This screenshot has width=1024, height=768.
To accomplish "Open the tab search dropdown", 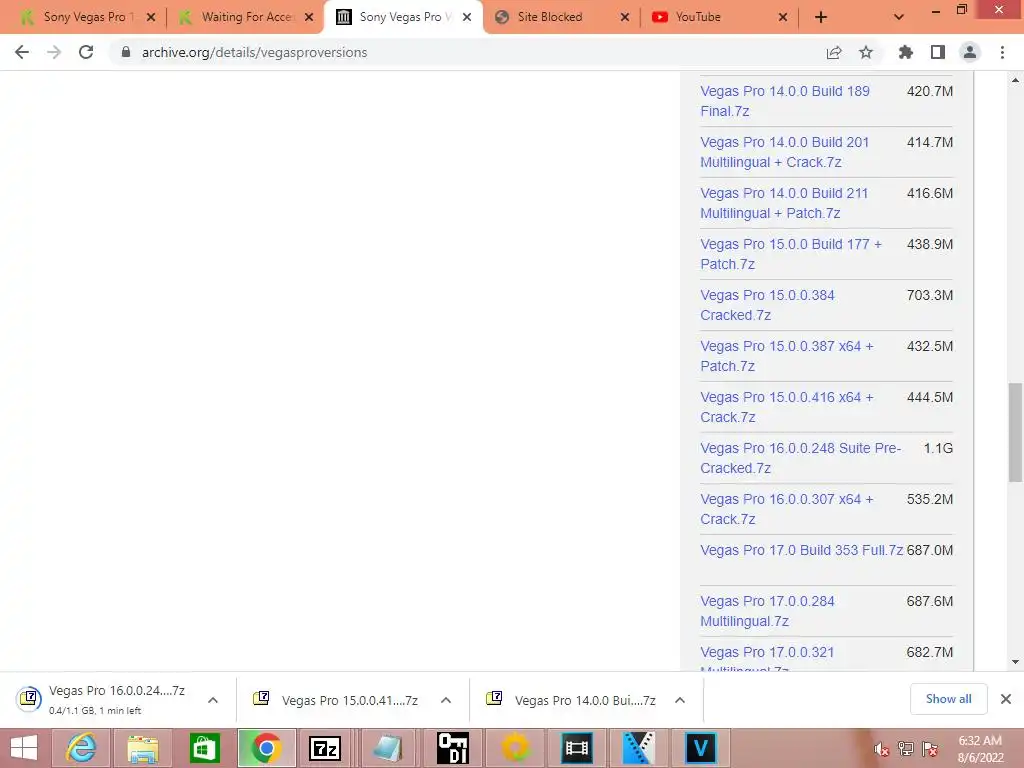I will click(x=899, y=18).
